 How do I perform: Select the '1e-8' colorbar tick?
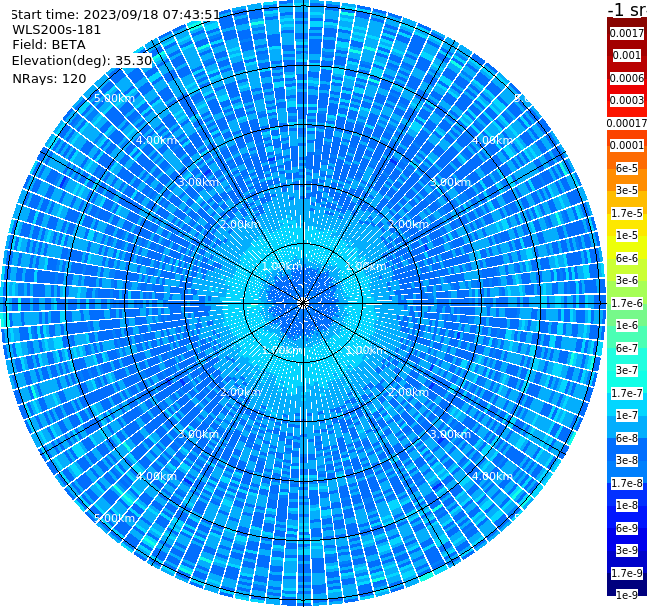(x=627, y=505)
